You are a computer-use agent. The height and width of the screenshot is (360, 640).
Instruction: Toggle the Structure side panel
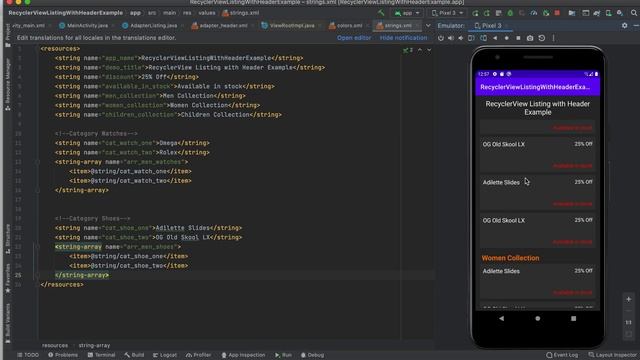coord(8,239)
